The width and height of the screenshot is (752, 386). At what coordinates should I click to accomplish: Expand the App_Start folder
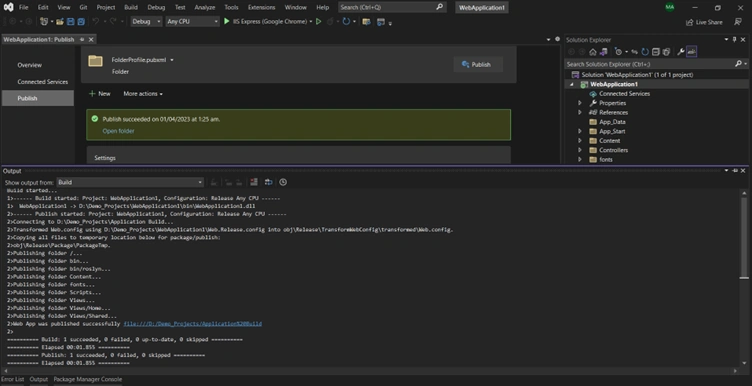(x=580, y=131)
